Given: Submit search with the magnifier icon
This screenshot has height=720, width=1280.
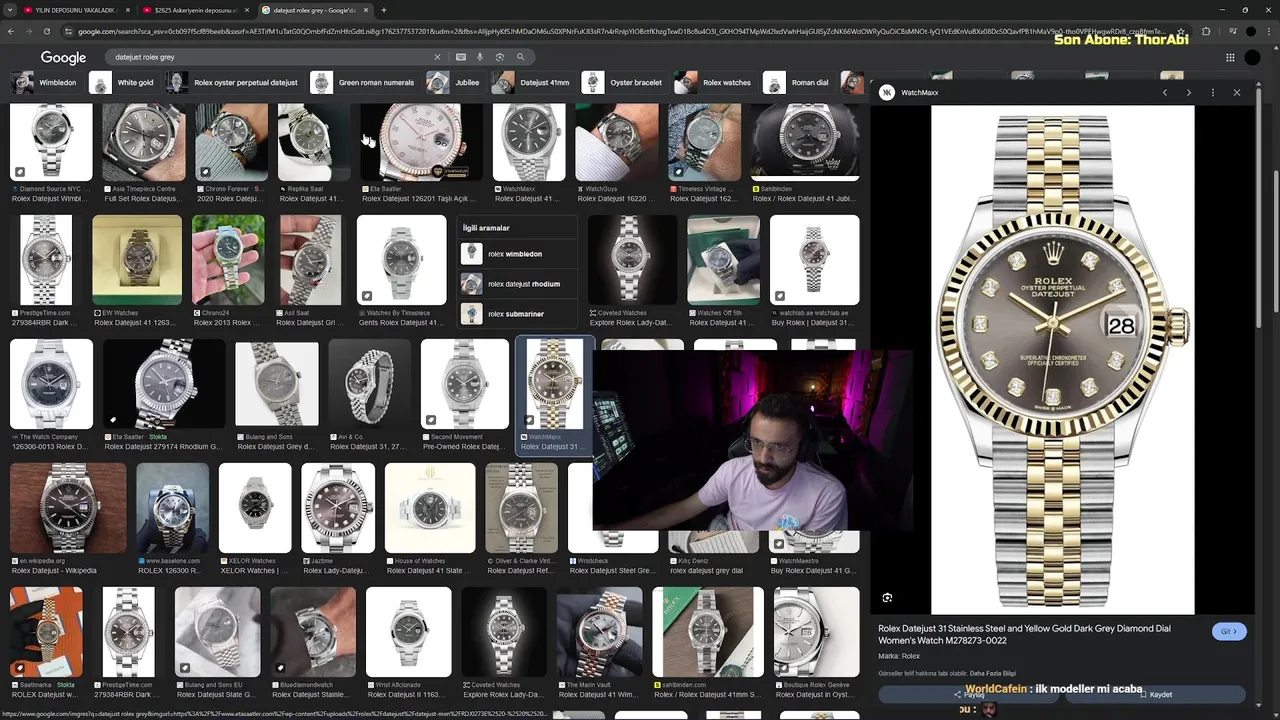Looking at the screenshot, I should (x=520, y=57).
